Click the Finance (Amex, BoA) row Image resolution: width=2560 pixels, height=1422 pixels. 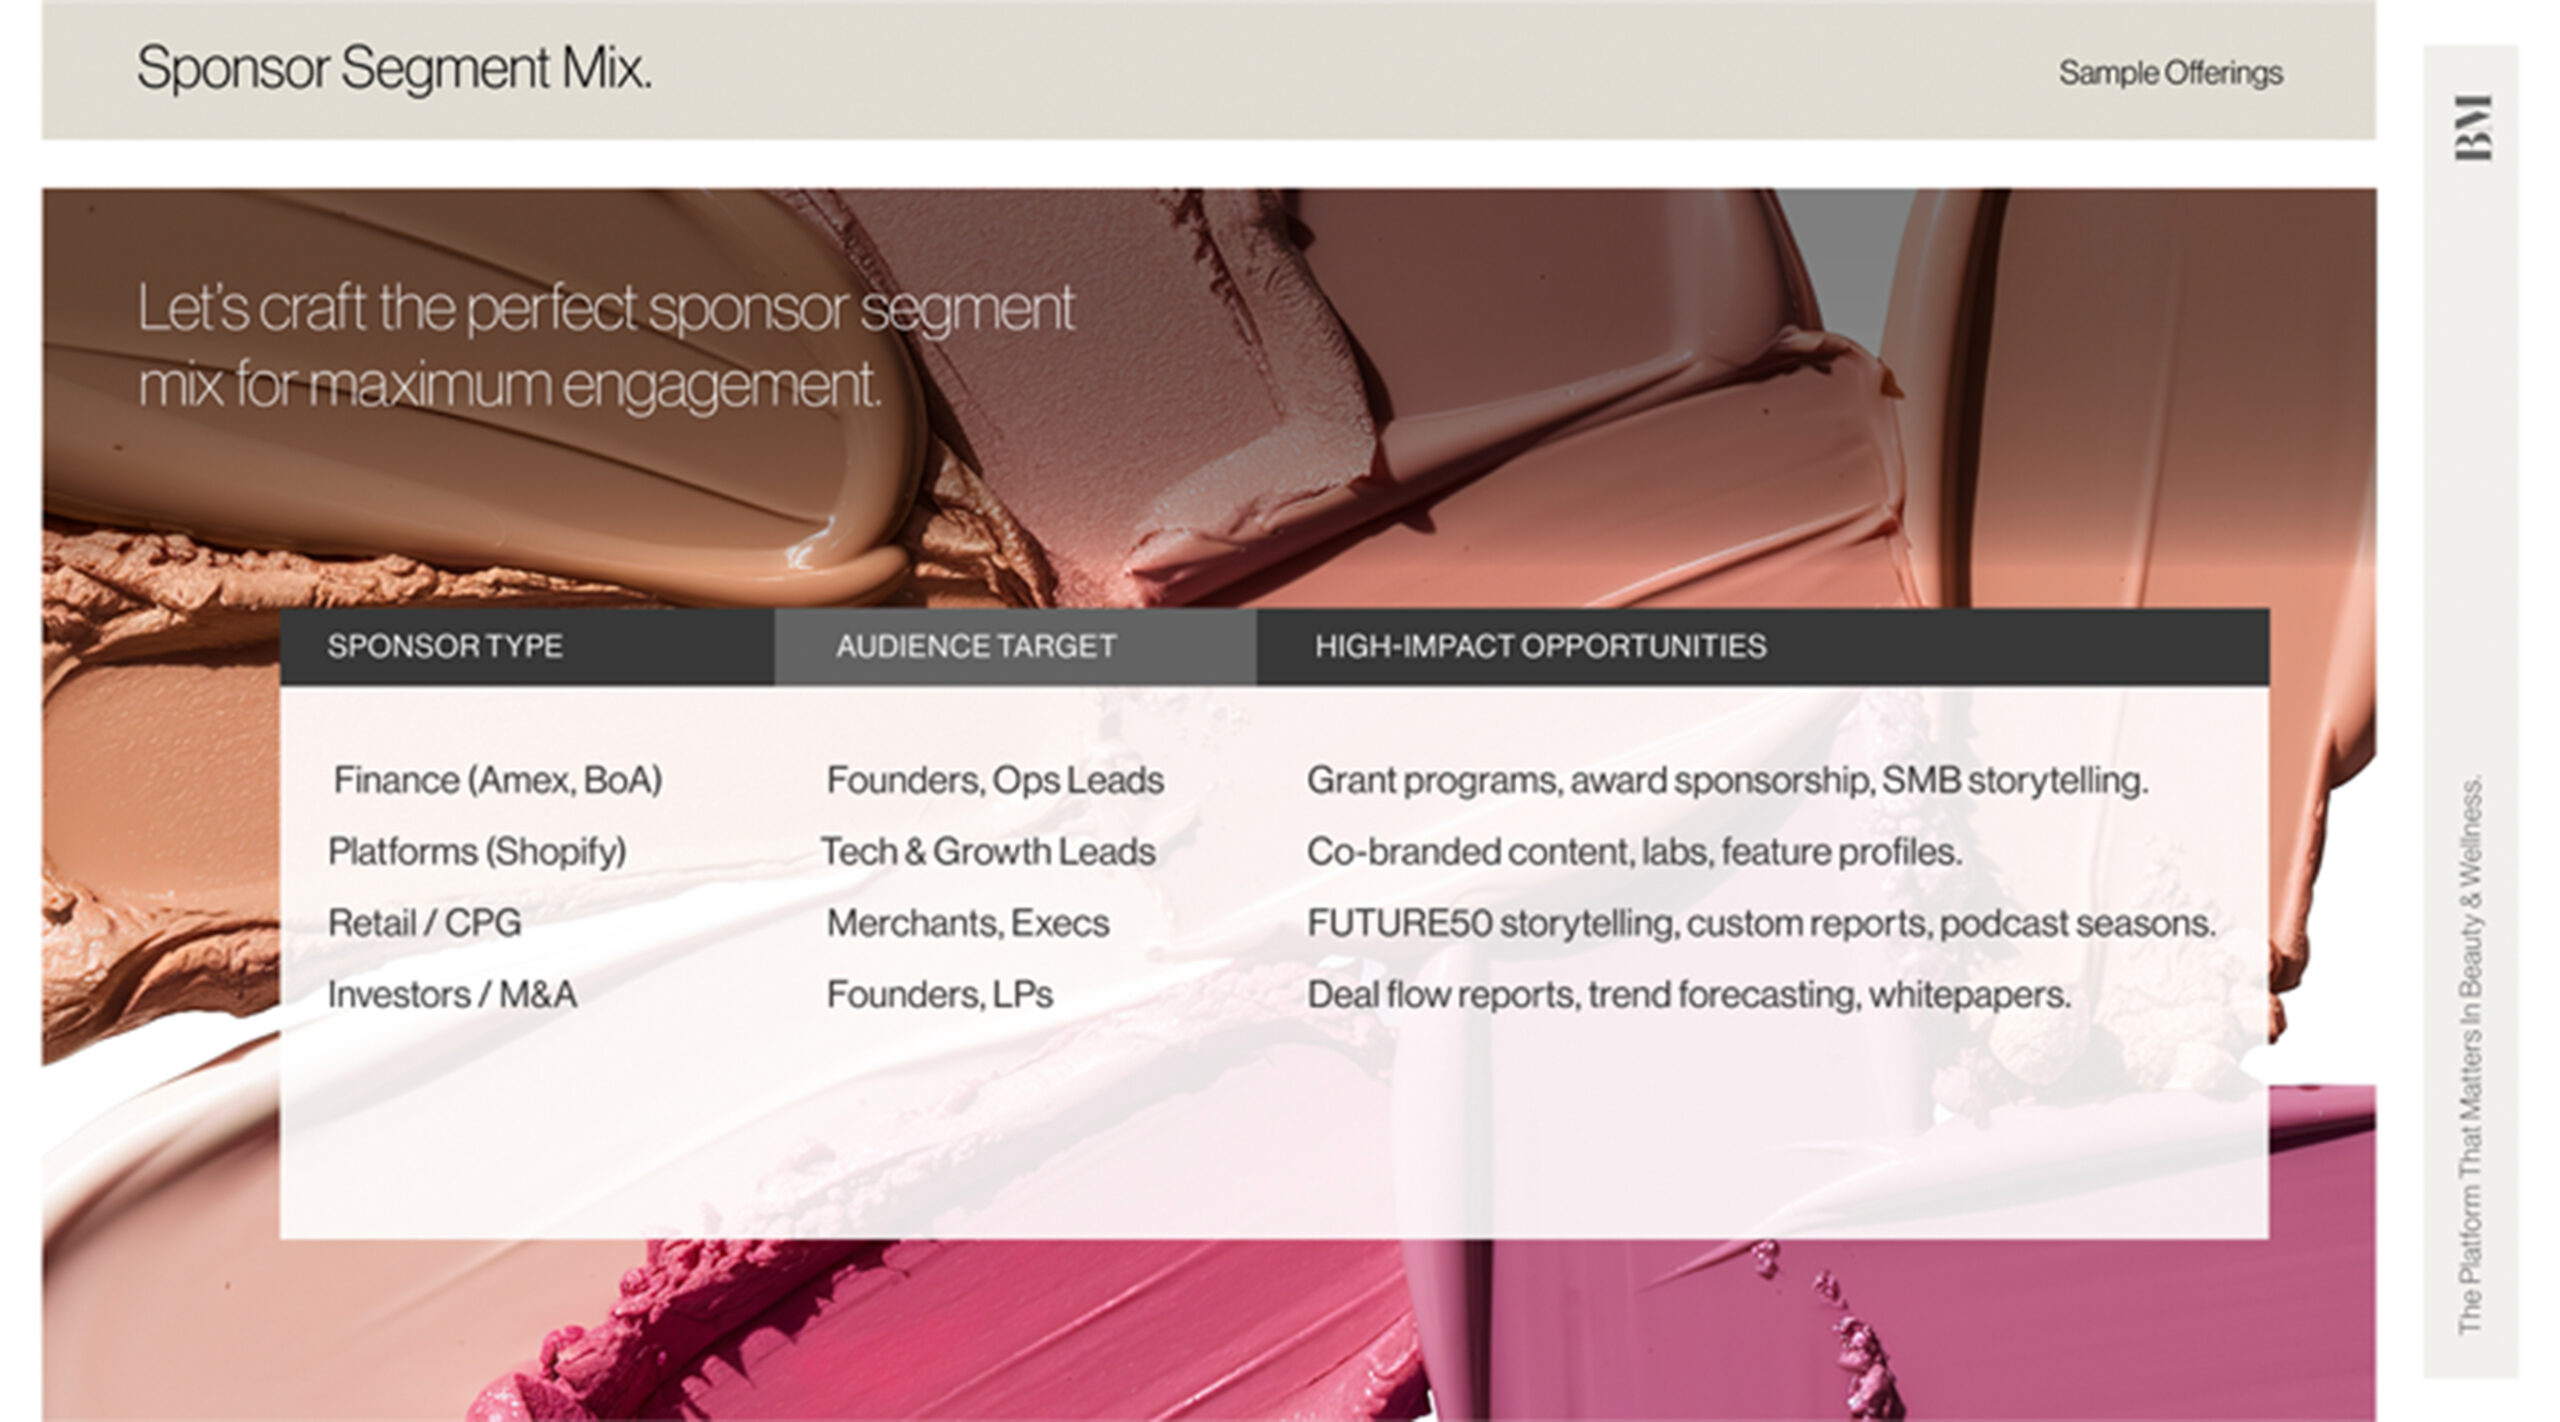(x=497, y=780)
